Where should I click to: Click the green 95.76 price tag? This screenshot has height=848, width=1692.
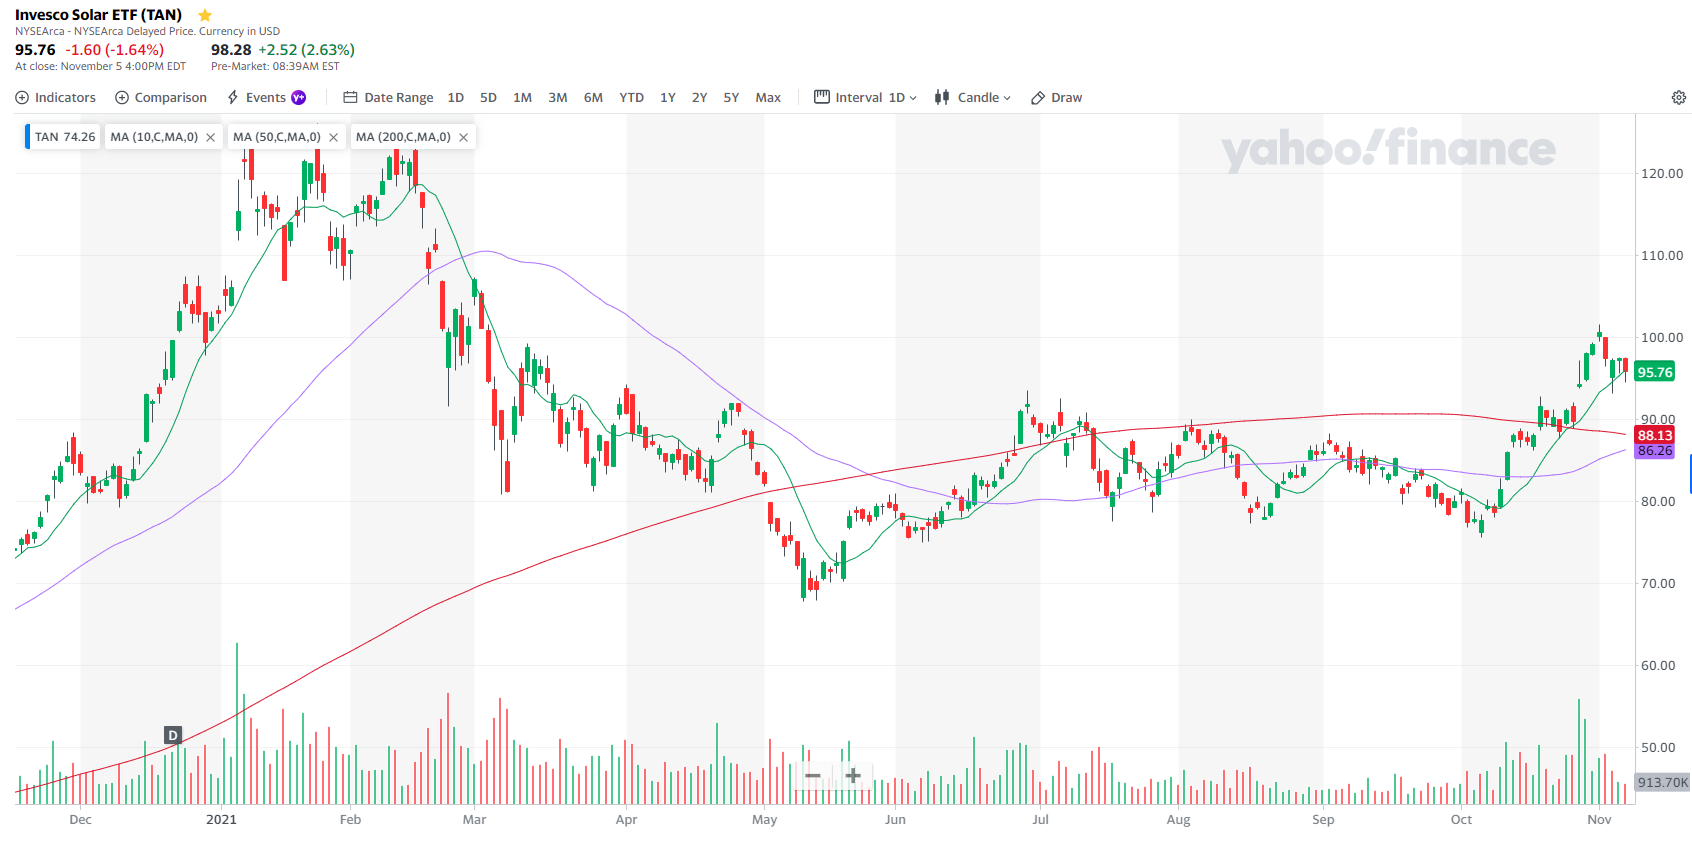click(x=1655, y=372)
